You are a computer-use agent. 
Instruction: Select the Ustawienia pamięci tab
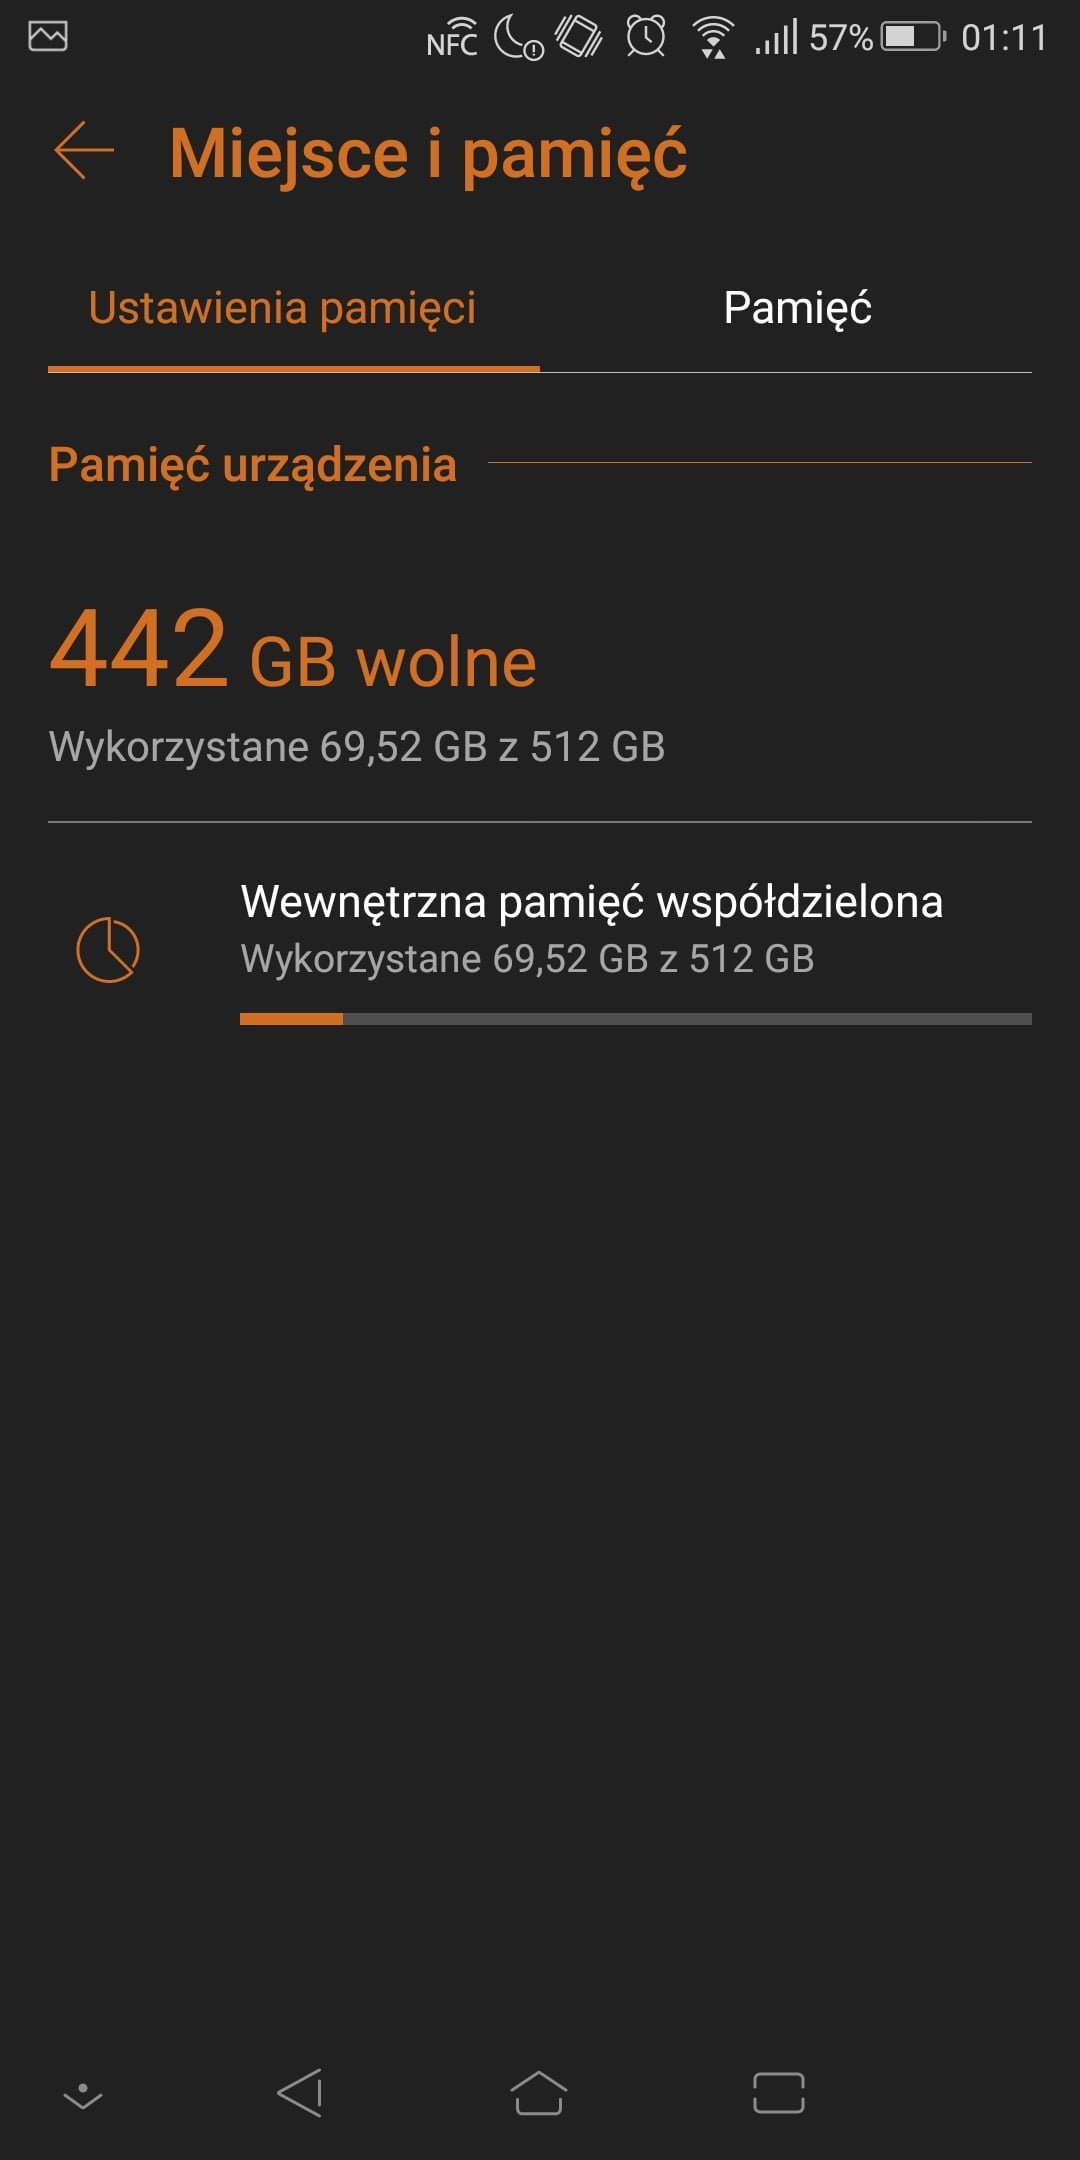[282, 308]
